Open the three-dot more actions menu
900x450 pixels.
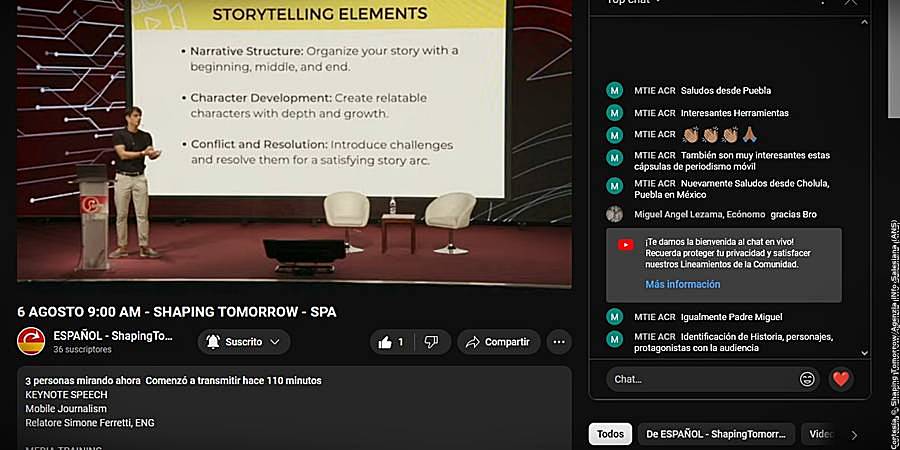(558, 342)
